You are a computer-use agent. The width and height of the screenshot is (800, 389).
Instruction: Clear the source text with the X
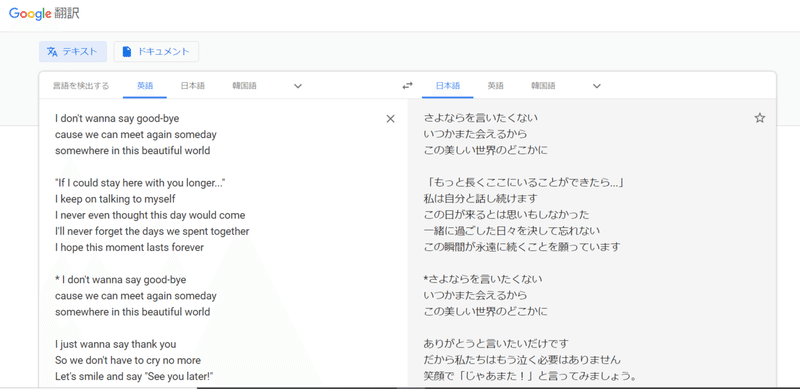390,119
